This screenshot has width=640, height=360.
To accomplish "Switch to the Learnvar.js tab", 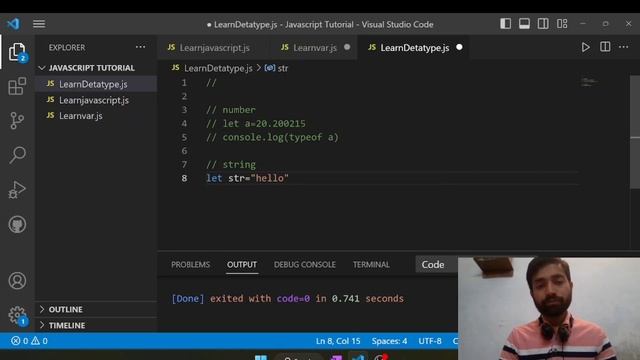I will pyautogui.click(x=315, y=48).
